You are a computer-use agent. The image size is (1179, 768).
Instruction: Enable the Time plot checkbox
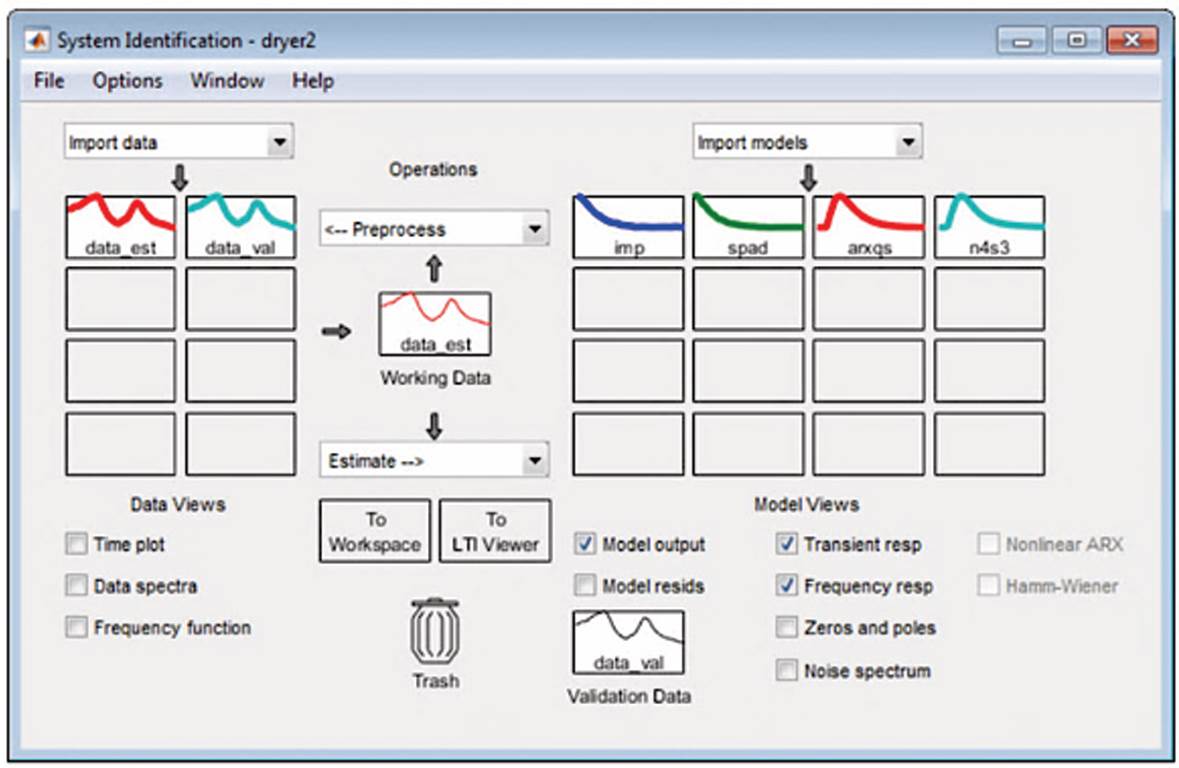(77, 545)
